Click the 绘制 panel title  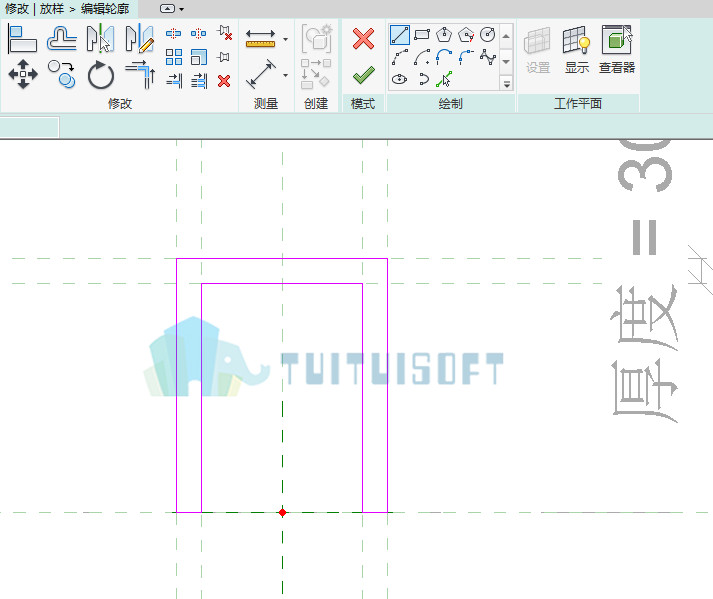click(x=451, y=104)
